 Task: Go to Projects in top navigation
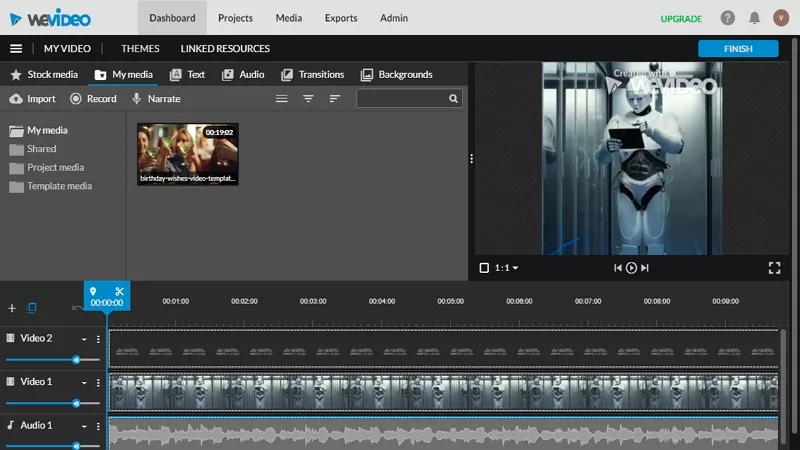tap(235, 18)
